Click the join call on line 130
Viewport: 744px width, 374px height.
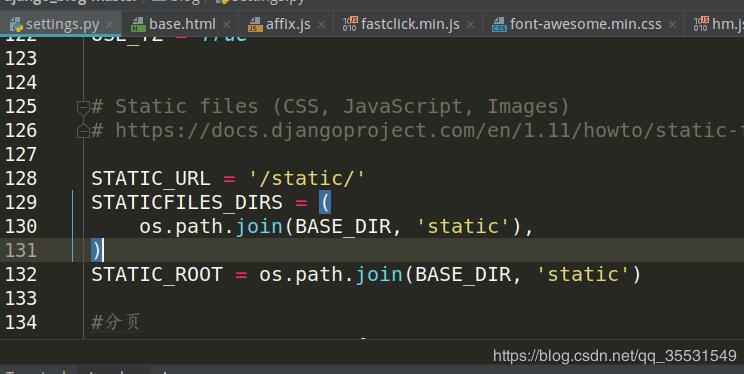259,226
